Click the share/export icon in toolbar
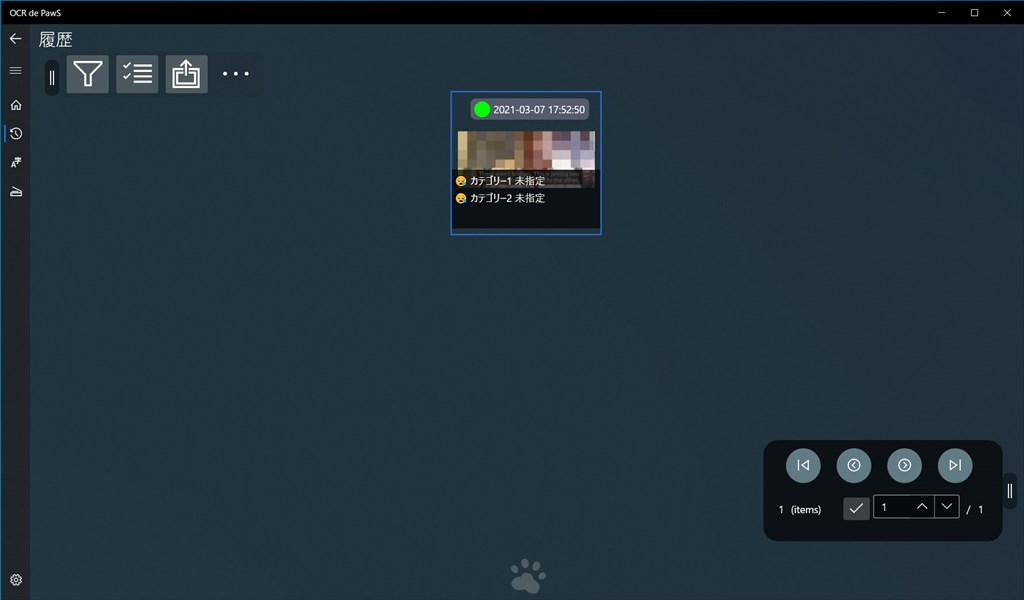The width and height of the screenshot is (1024, 600). [x=186, y=74]
